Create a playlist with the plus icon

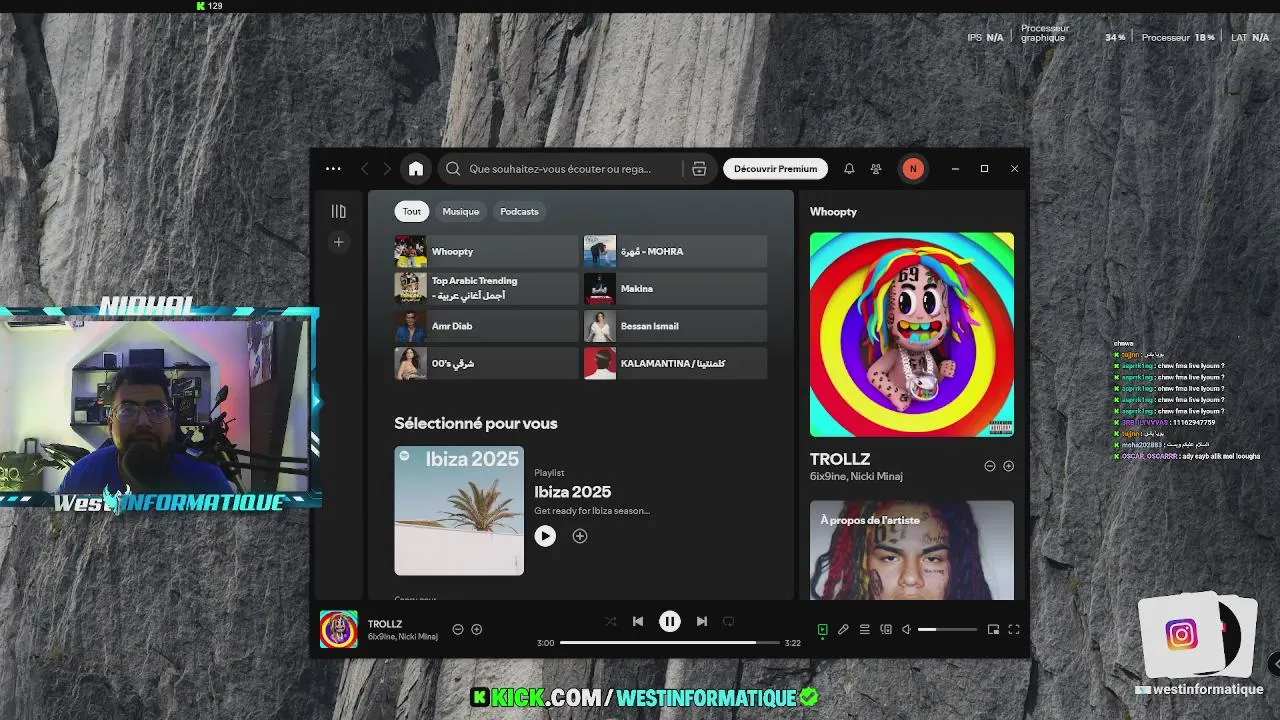pos(339,242)
